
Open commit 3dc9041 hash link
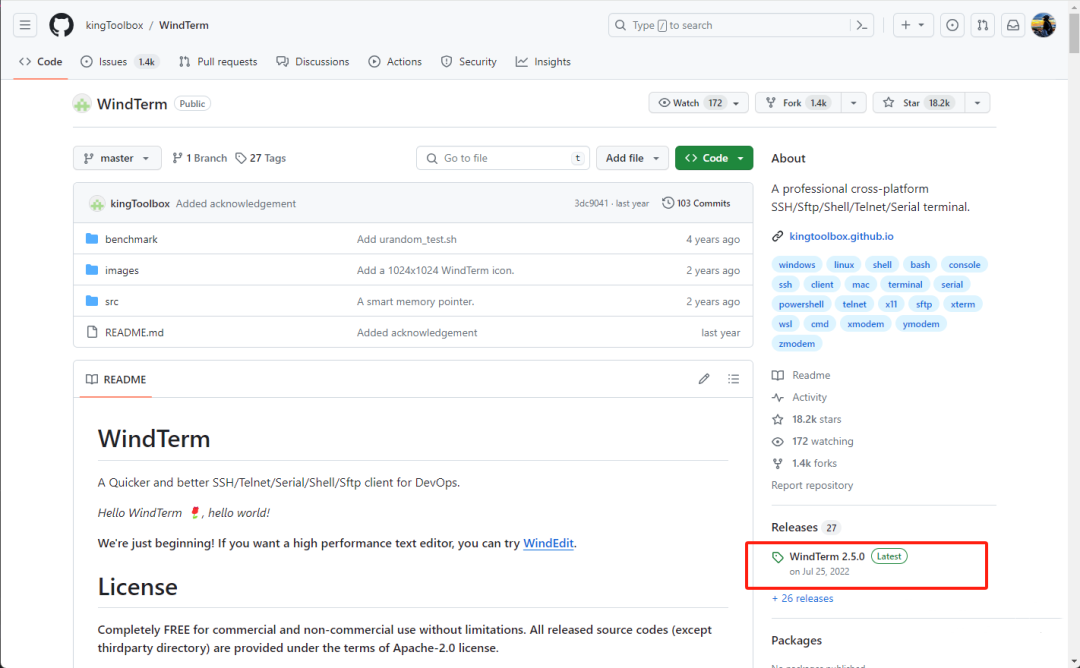point(591,204)
